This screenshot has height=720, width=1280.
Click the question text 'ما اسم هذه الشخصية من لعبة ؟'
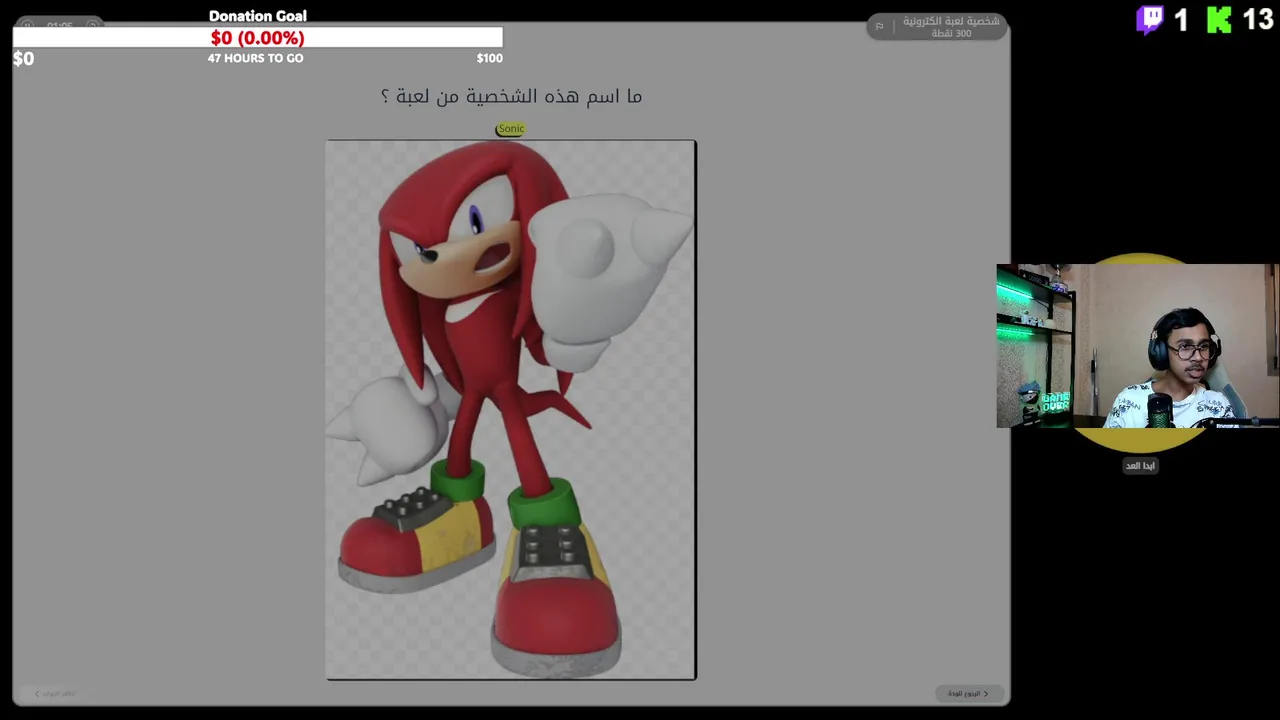click(511, 96)
